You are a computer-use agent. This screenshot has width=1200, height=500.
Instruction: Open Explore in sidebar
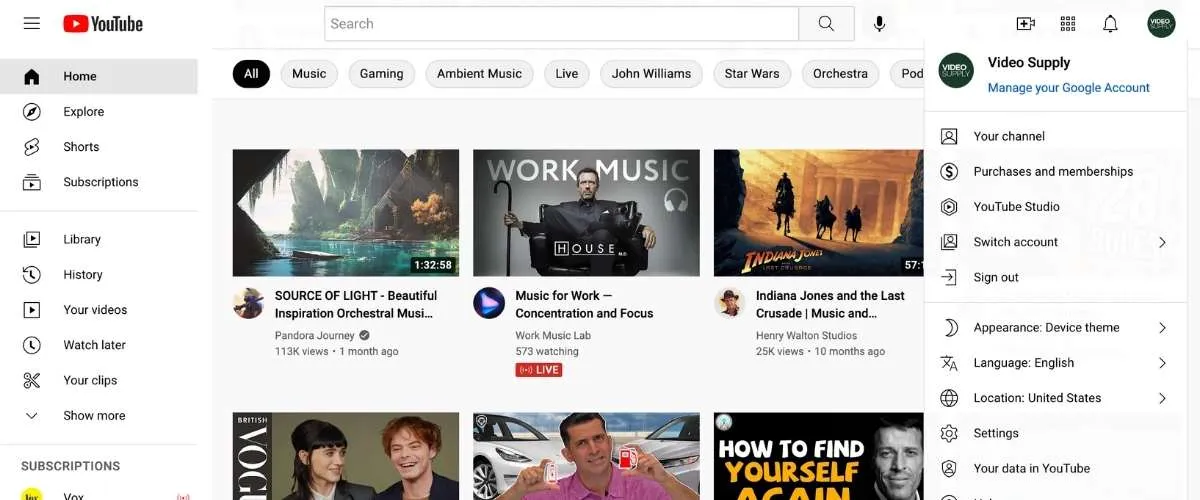click(99, 111)
